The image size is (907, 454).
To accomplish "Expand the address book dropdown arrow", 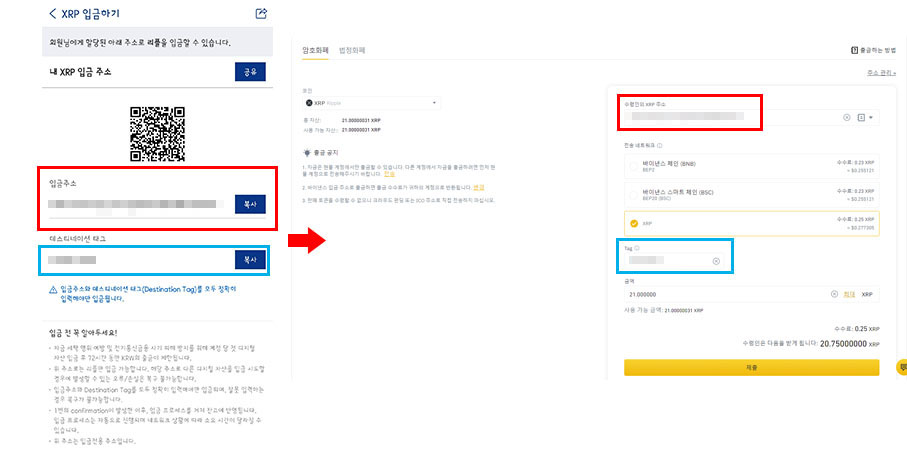I will click(x=871, y=117).
